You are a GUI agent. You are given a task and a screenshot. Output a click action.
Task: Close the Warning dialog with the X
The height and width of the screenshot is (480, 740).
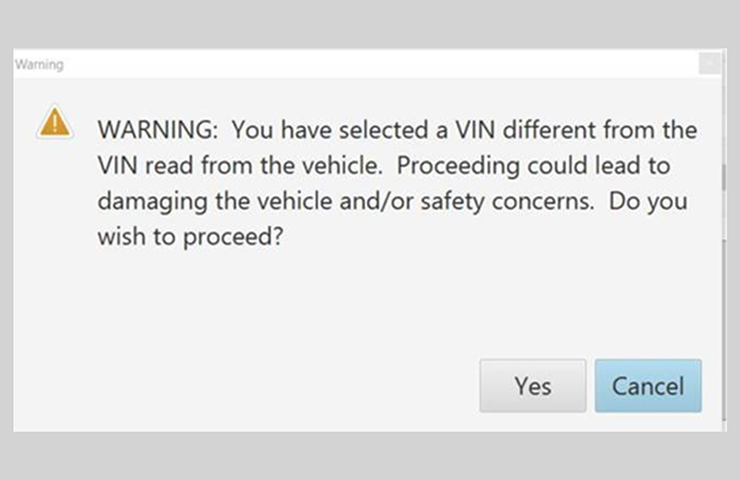(x=709, y=64)
